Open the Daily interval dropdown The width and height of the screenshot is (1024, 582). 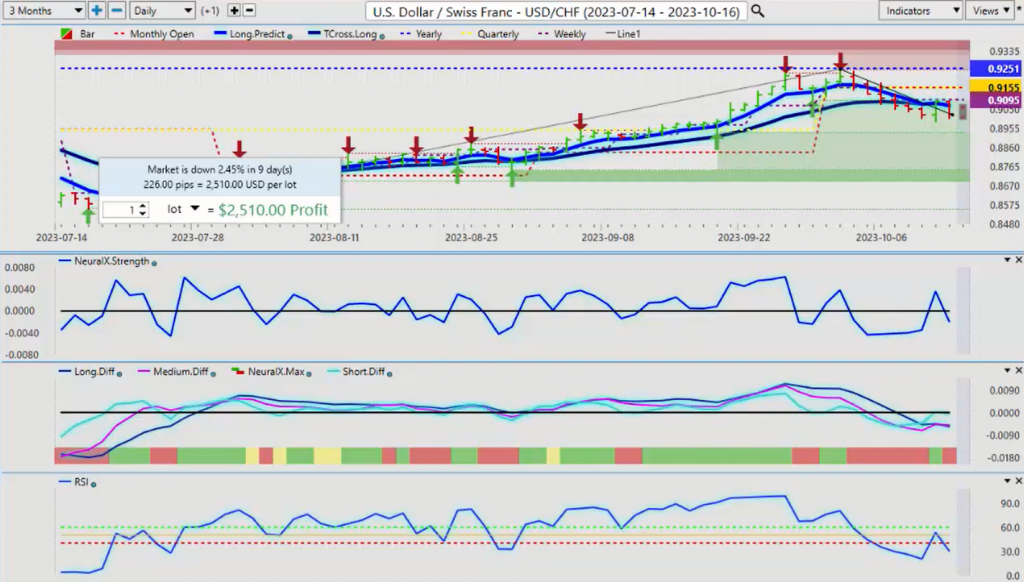click(161, 10)
